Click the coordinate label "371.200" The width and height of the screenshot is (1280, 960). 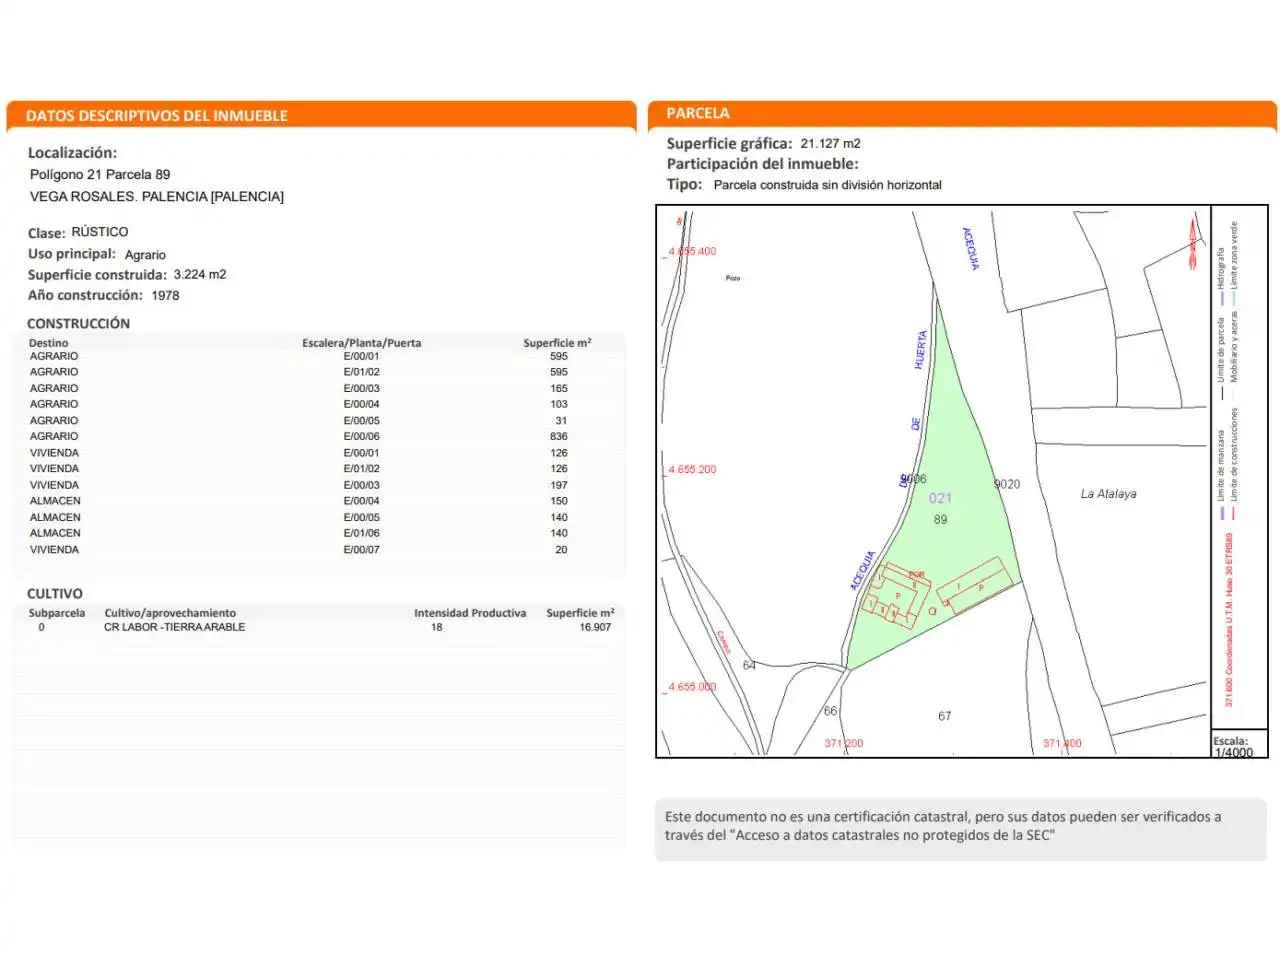tap(844, 744)
